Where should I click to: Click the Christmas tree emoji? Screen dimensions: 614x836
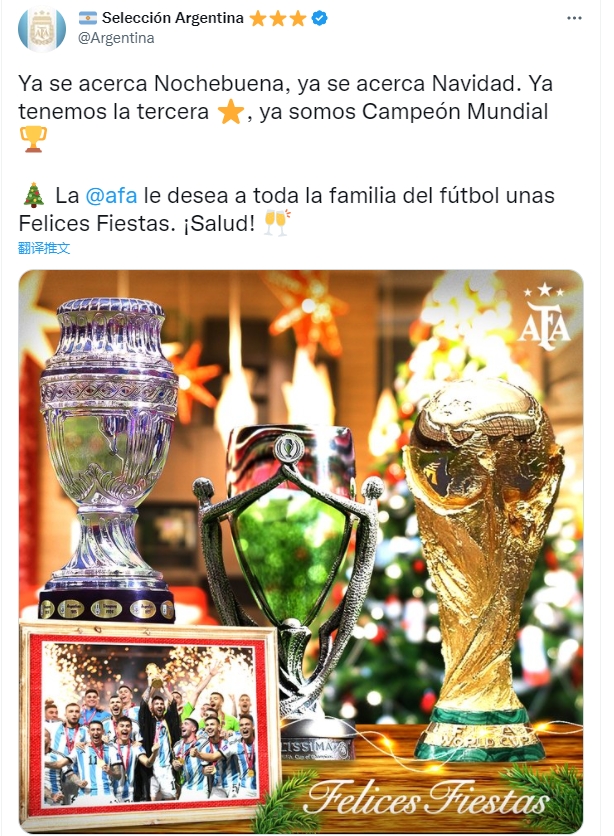34,195
